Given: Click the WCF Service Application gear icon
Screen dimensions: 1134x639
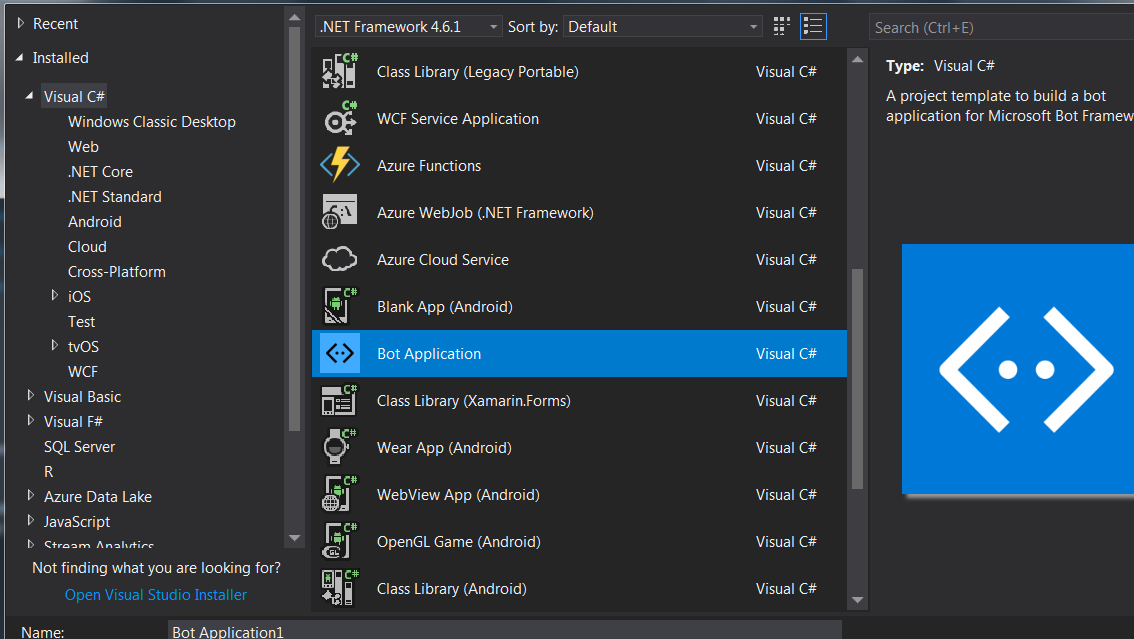Looking at the screenshot, I should point(339,119).
